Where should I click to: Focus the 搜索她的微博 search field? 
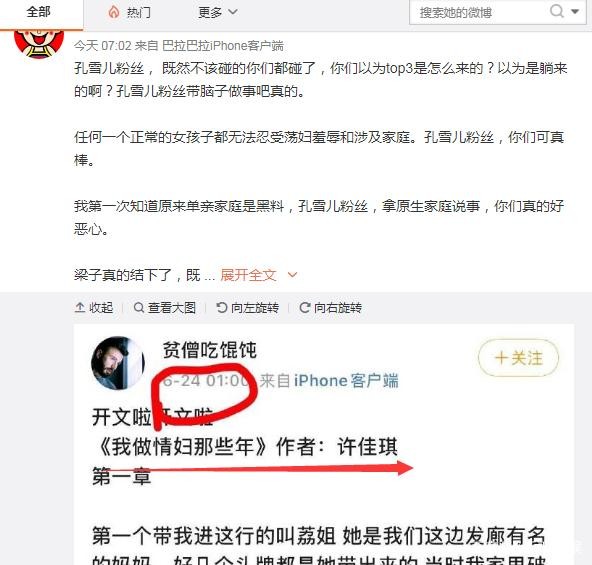(x=479, y=12)
